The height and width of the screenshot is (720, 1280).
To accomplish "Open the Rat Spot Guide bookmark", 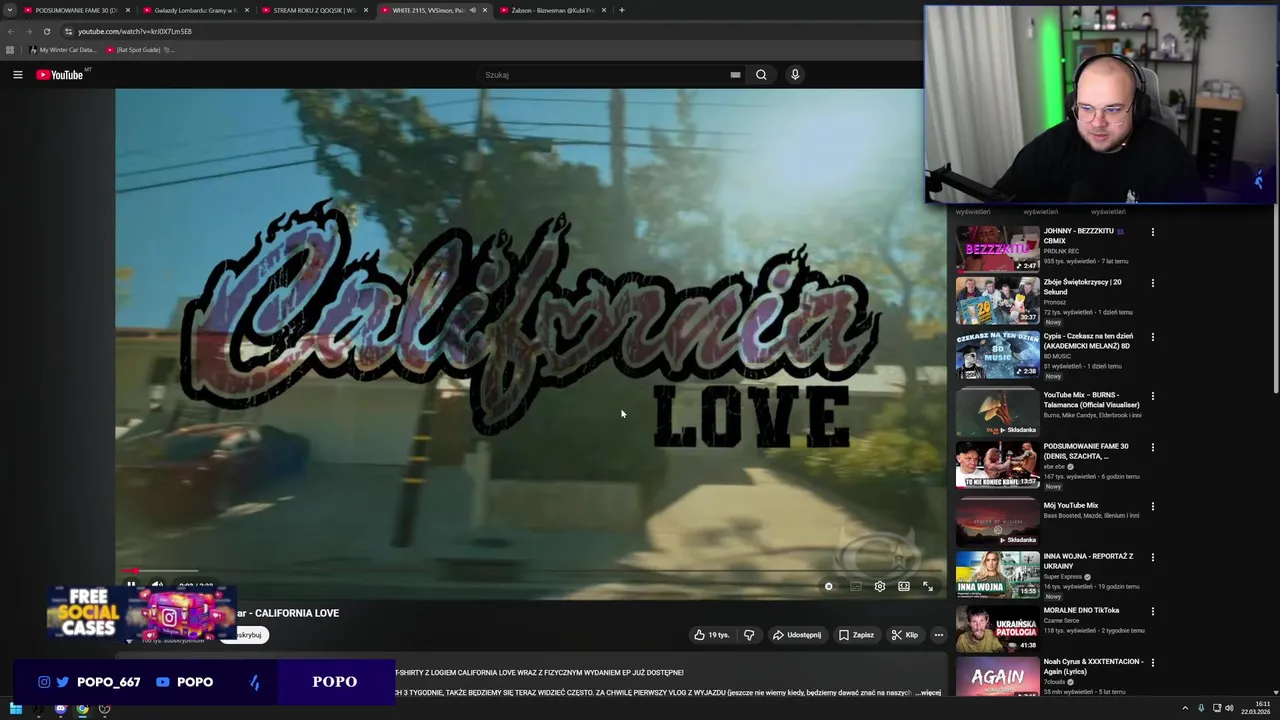I will 139,50.
